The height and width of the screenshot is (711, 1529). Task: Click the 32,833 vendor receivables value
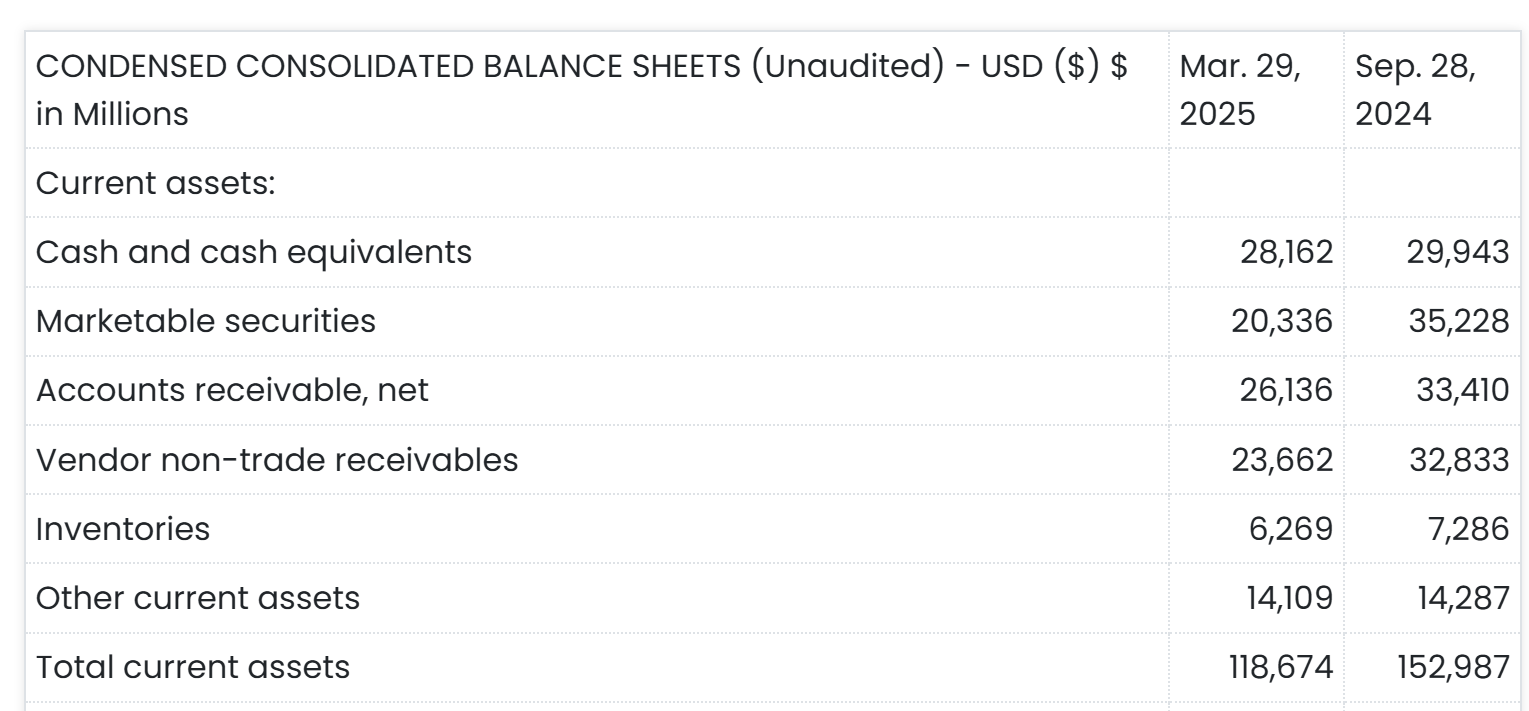tap(1461, 459)
